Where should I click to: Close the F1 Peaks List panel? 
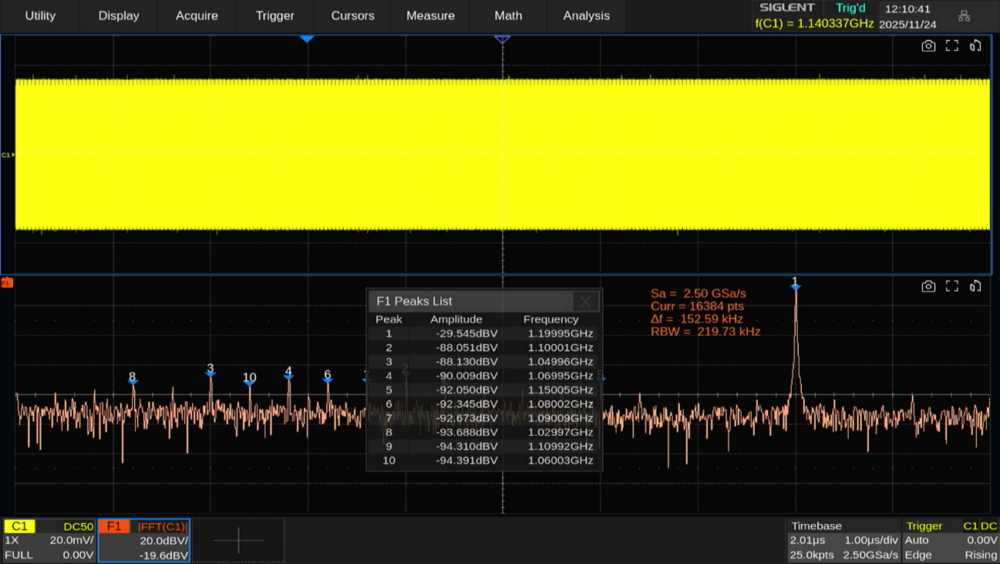click(x=586, y=301)
